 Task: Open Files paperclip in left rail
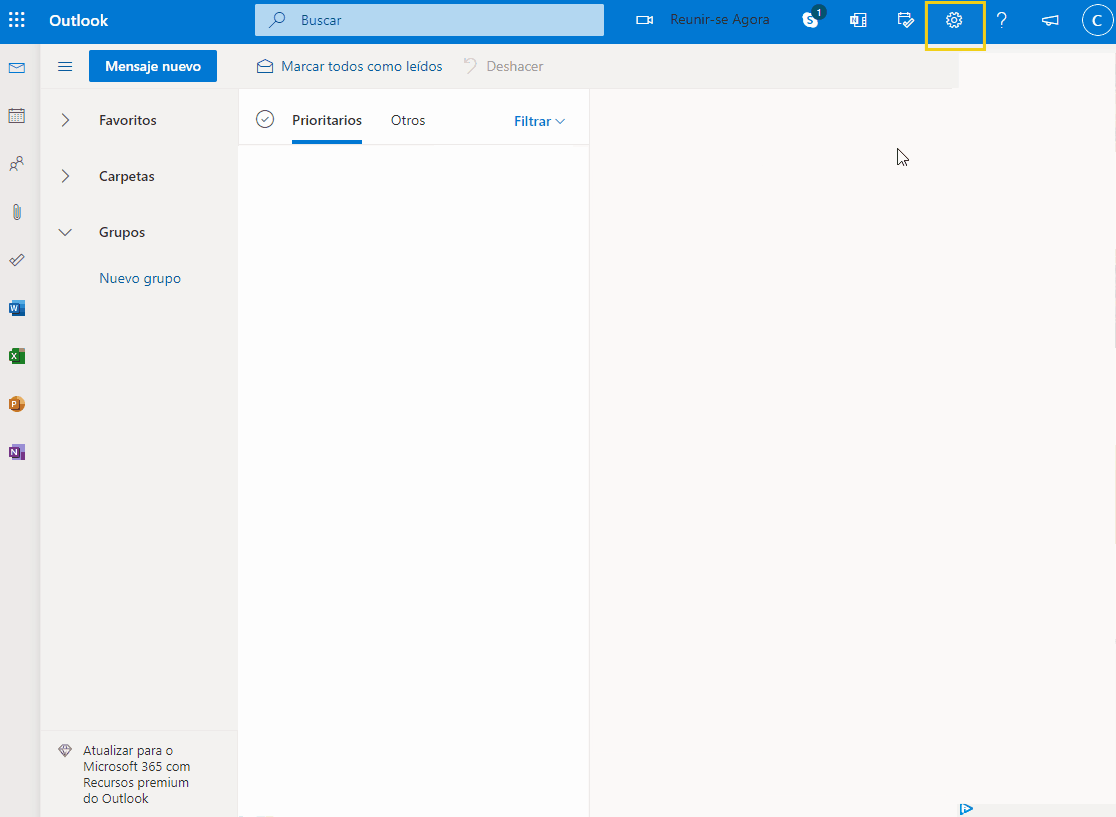(17, 211)
